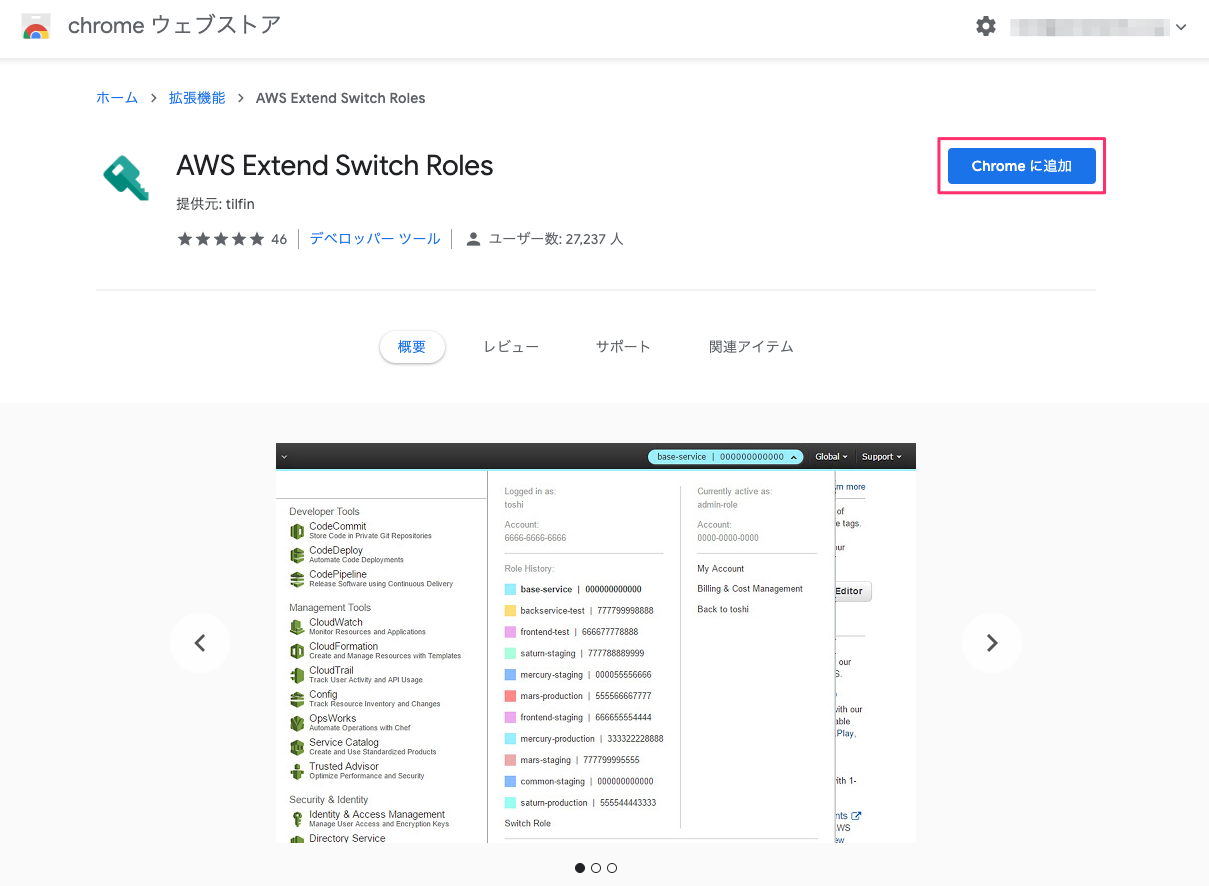Click the five-star rating icons
The width and height of the screenshot is (1209, 886).
coord(220,239)
